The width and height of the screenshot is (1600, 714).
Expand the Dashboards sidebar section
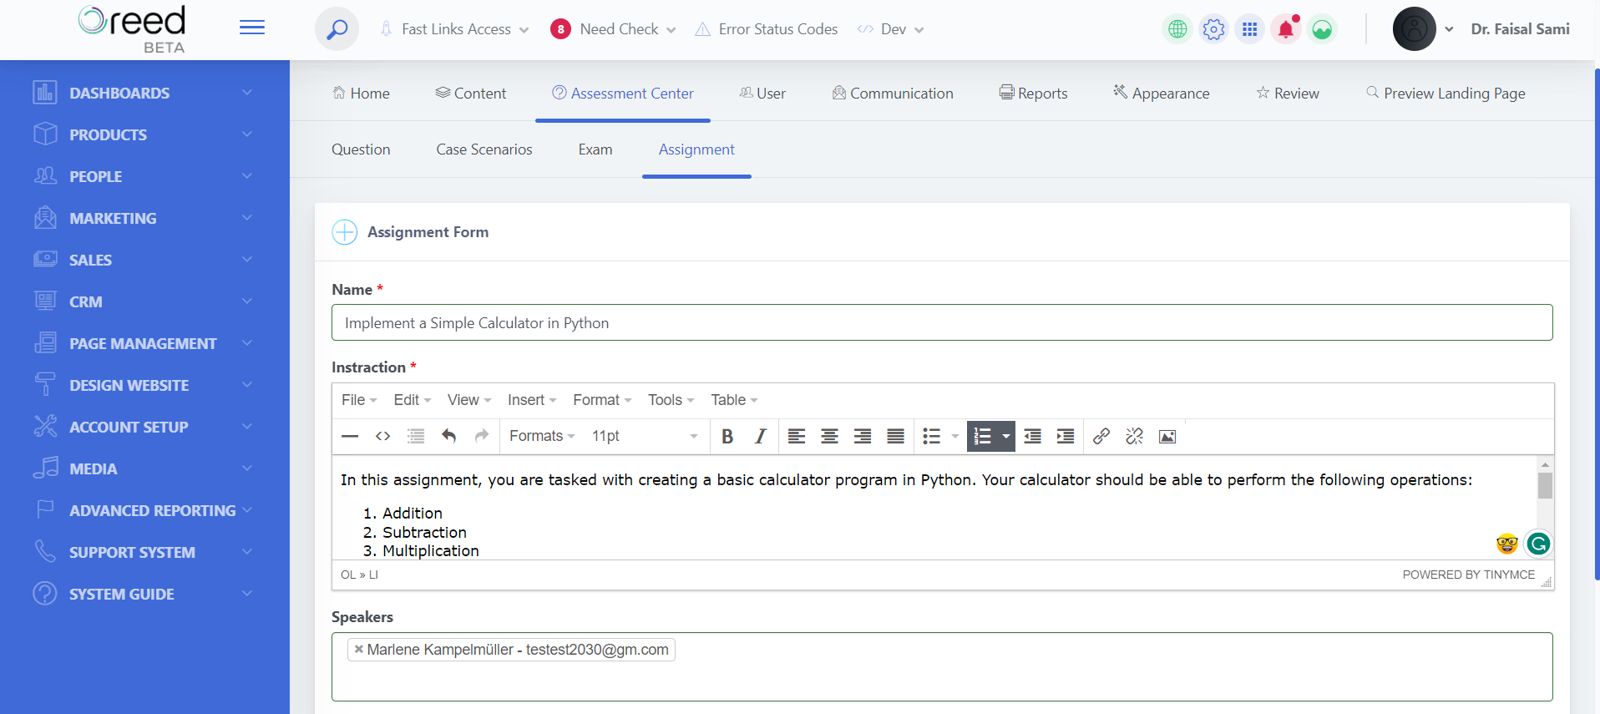point(145,93)
